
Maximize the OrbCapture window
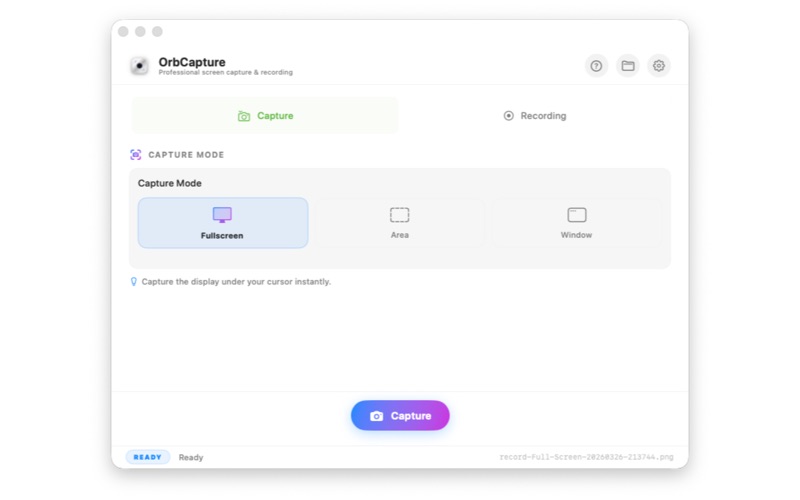[x=158, y=32]
